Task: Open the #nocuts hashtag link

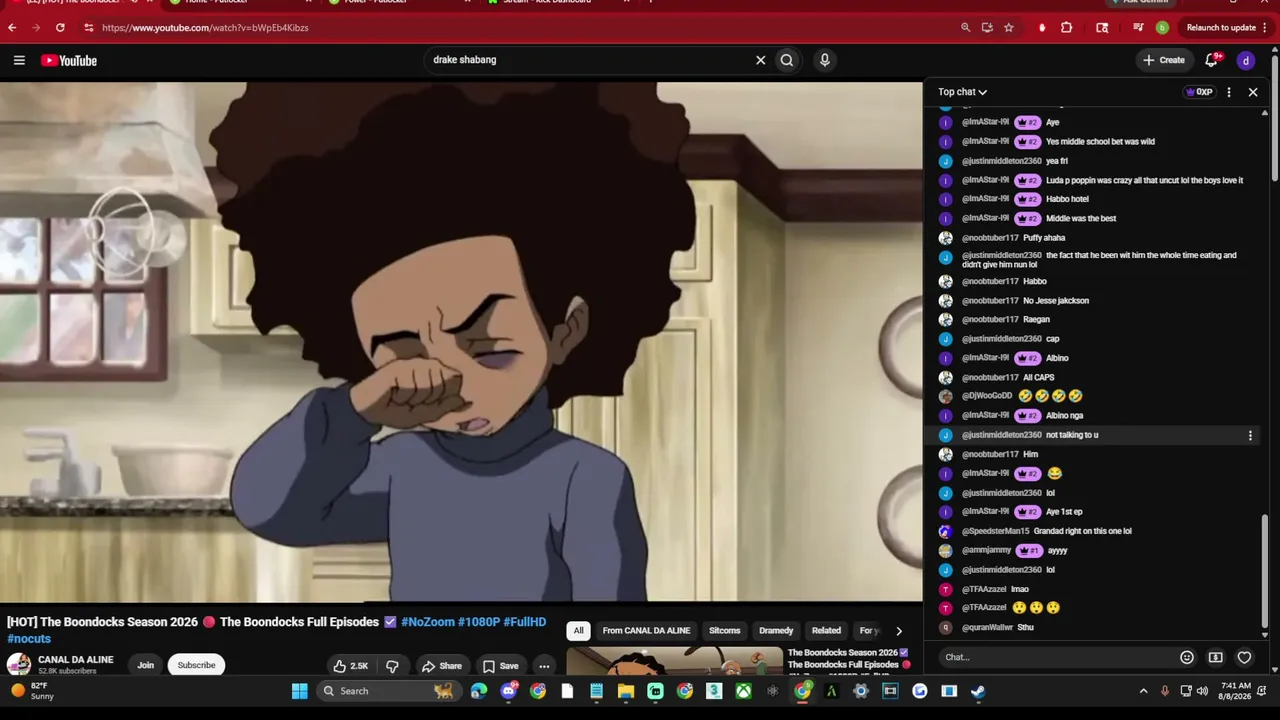Action: coord(29,639)
